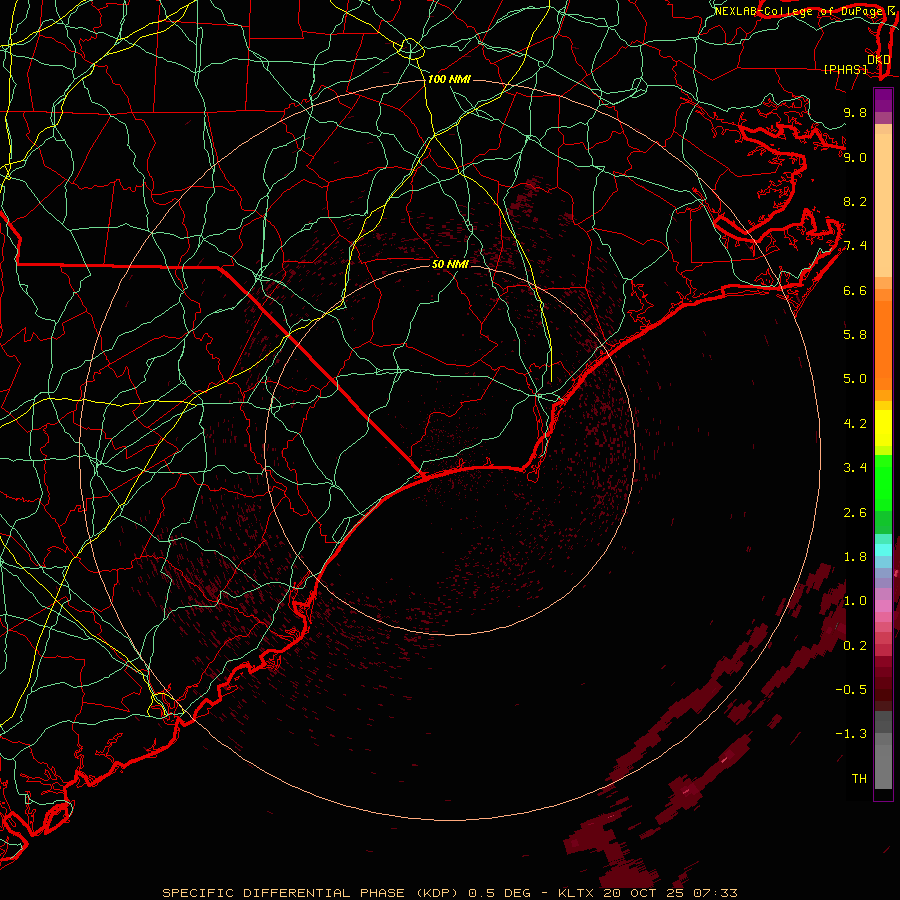Click the purple top segment of the color bar

point(883,100)
